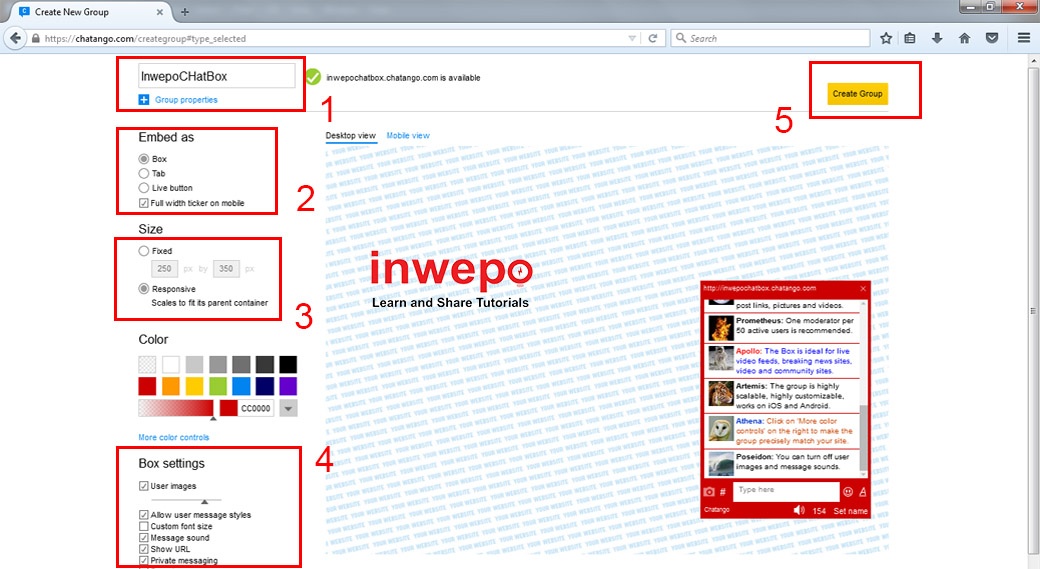1040x569 pixels.
Task: Toggle Allow user message styles
Action: tap(143, 515)
